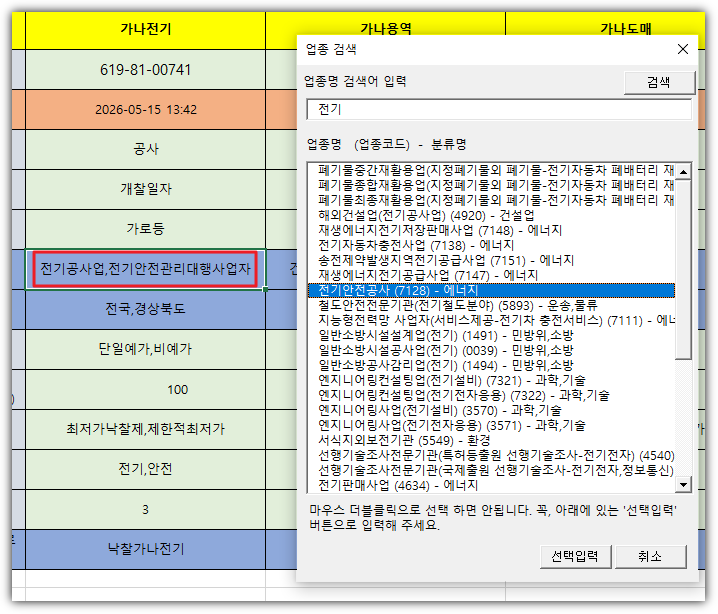
Task: Select 선행기술조사전문기관(특허등출원) (4540) row
Action: (491, 455)
